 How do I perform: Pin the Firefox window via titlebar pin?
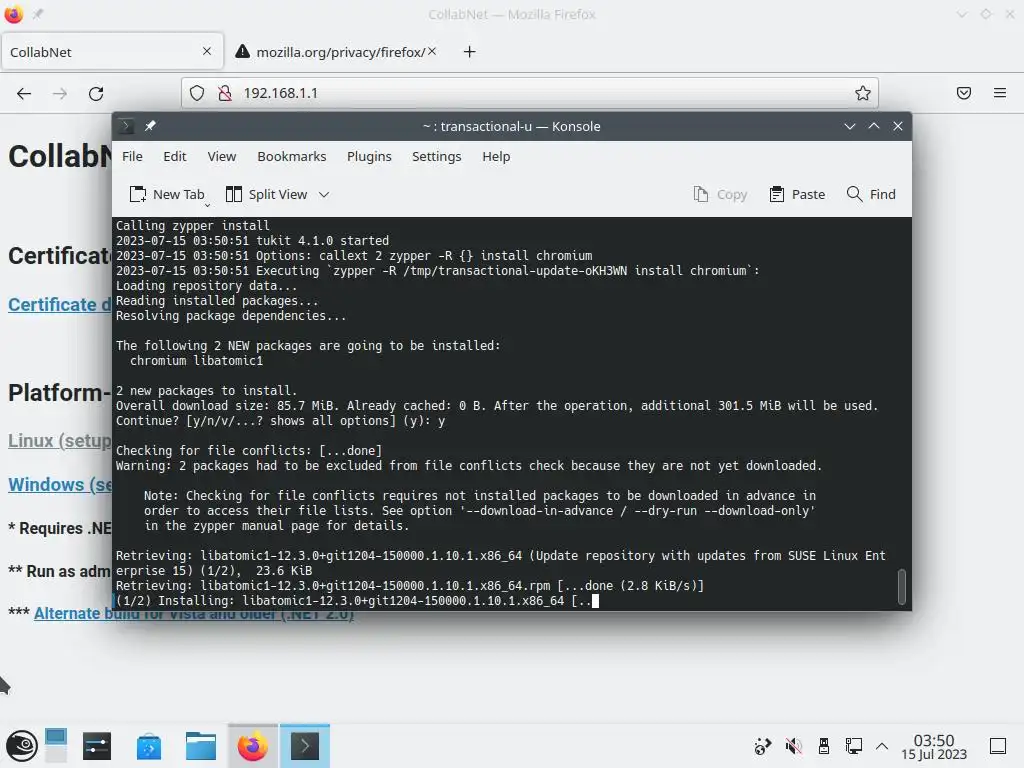pyautogui.click(x=37, y=14)
